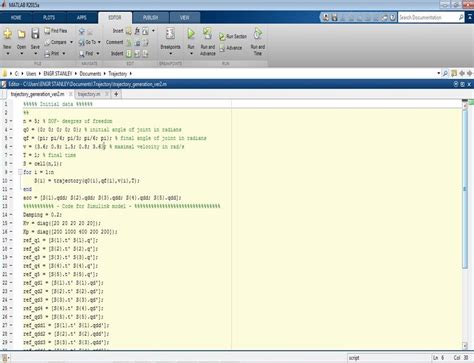The height and width of the screenshot is (363, 474).
Task: Close the trajectory_generation_ver2.m tab
Action: click(71, 94)
